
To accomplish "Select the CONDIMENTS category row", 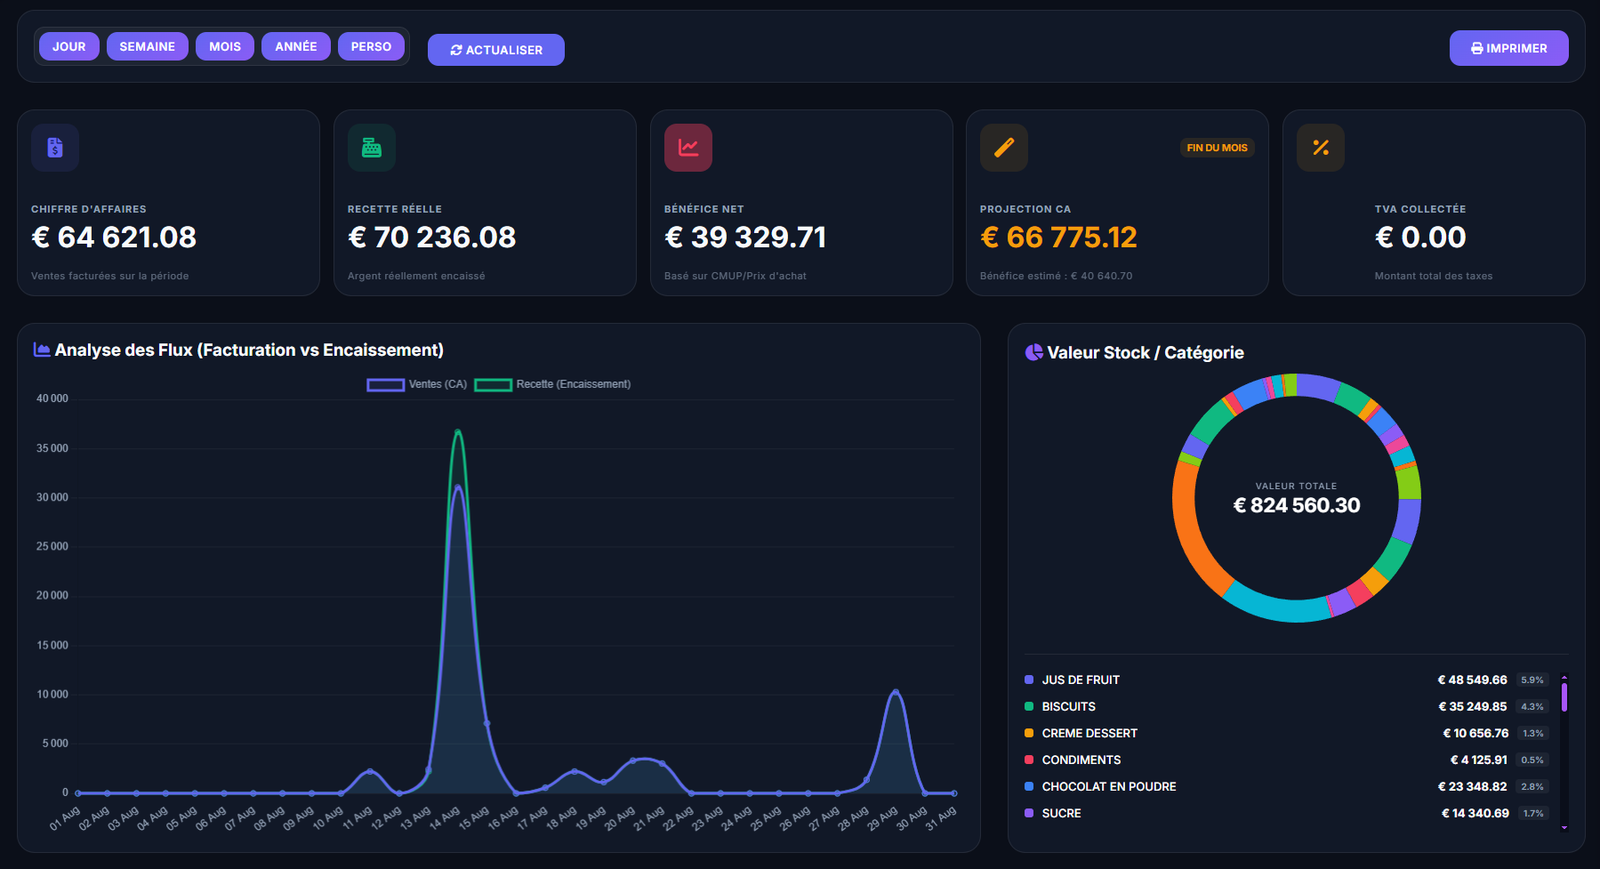I will 1286,760.
